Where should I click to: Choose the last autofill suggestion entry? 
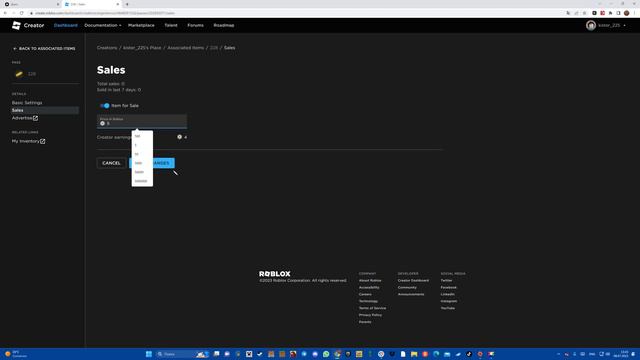click(142, 181)
